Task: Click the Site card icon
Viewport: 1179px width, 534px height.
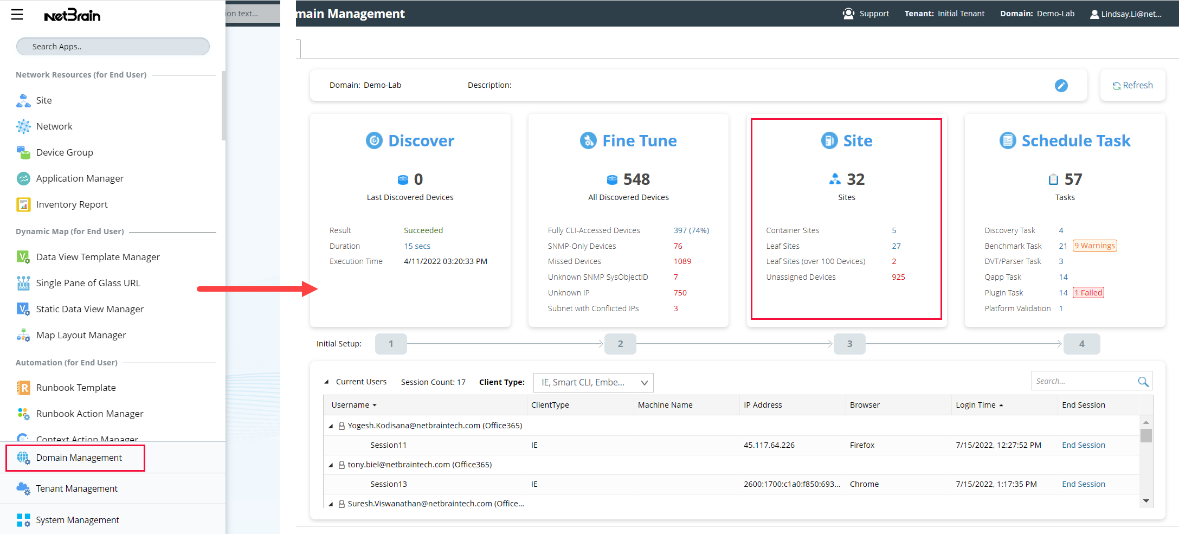Action: [828, 141]
